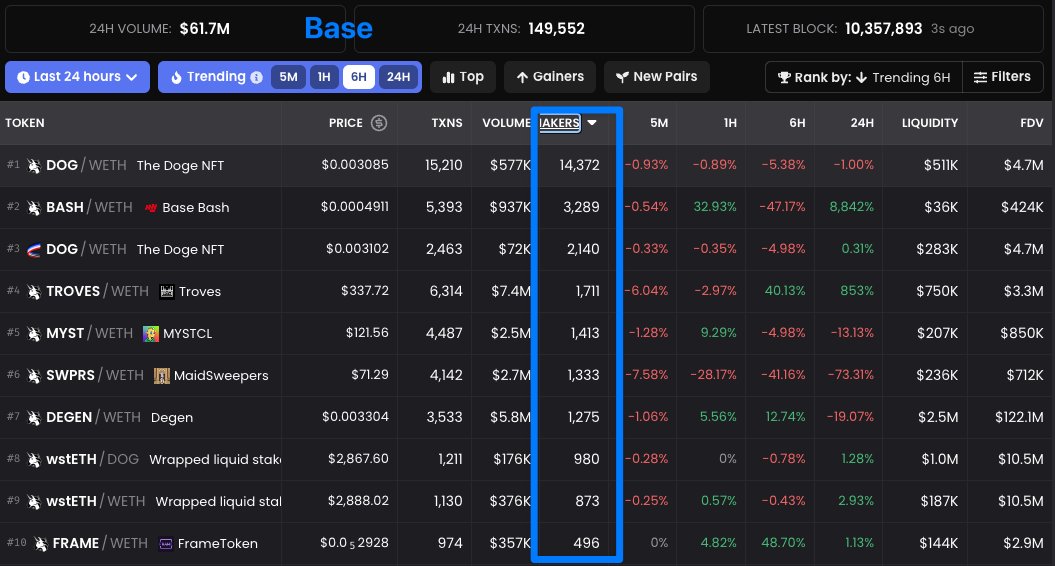The width and height of the screenshot is (1055, 566).
Task: Click the $122.1M FDV value
Action: pos(1019,417)
